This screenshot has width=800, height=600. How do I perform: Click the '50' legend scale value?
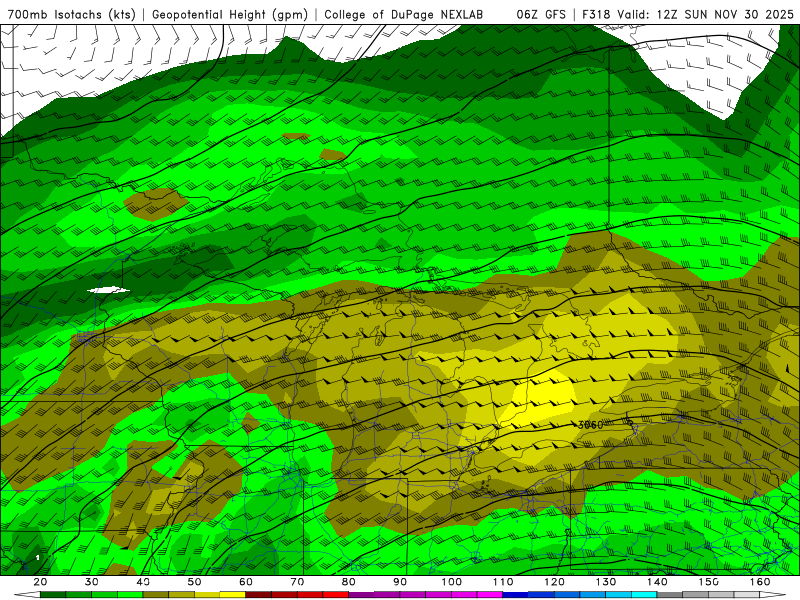pyautogui.click(x=194, y=582)
